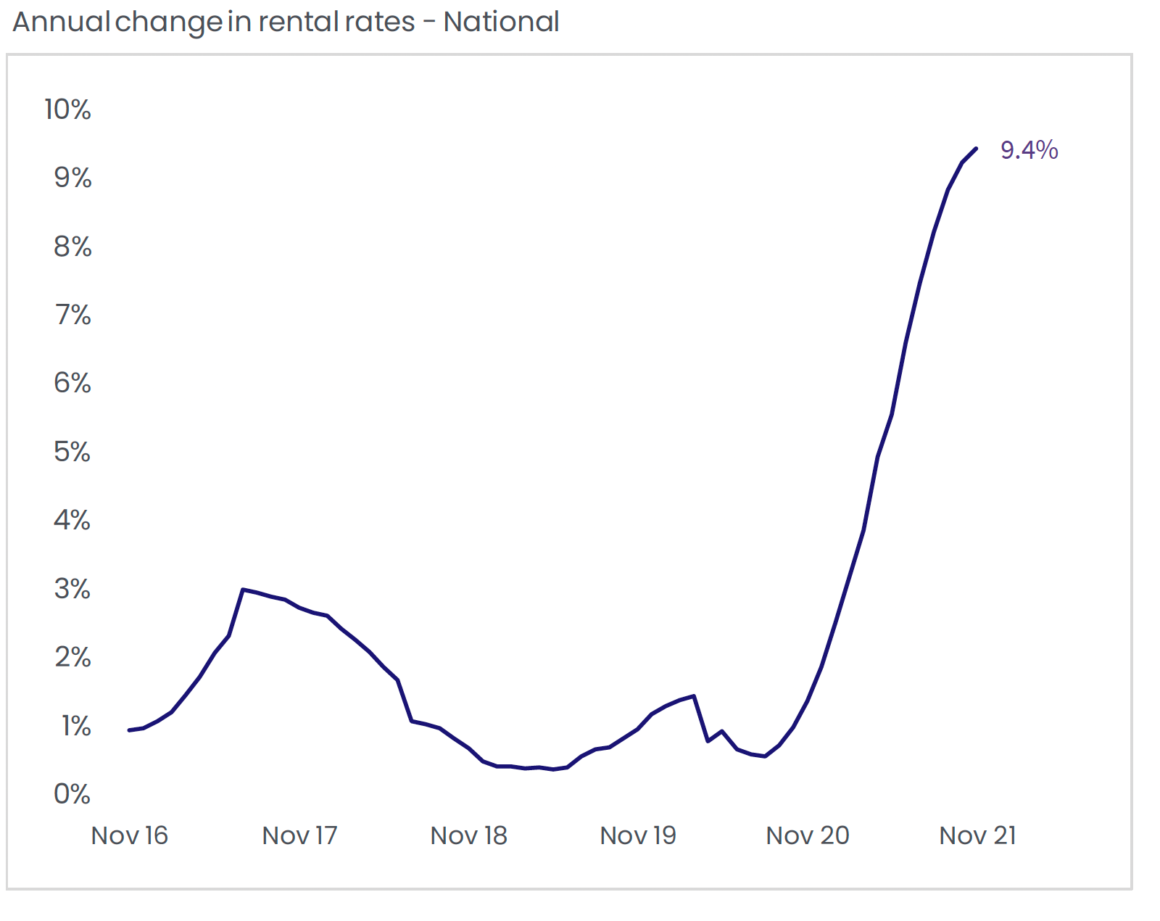Click the 9.4% data label

[x=1029, y=151]
